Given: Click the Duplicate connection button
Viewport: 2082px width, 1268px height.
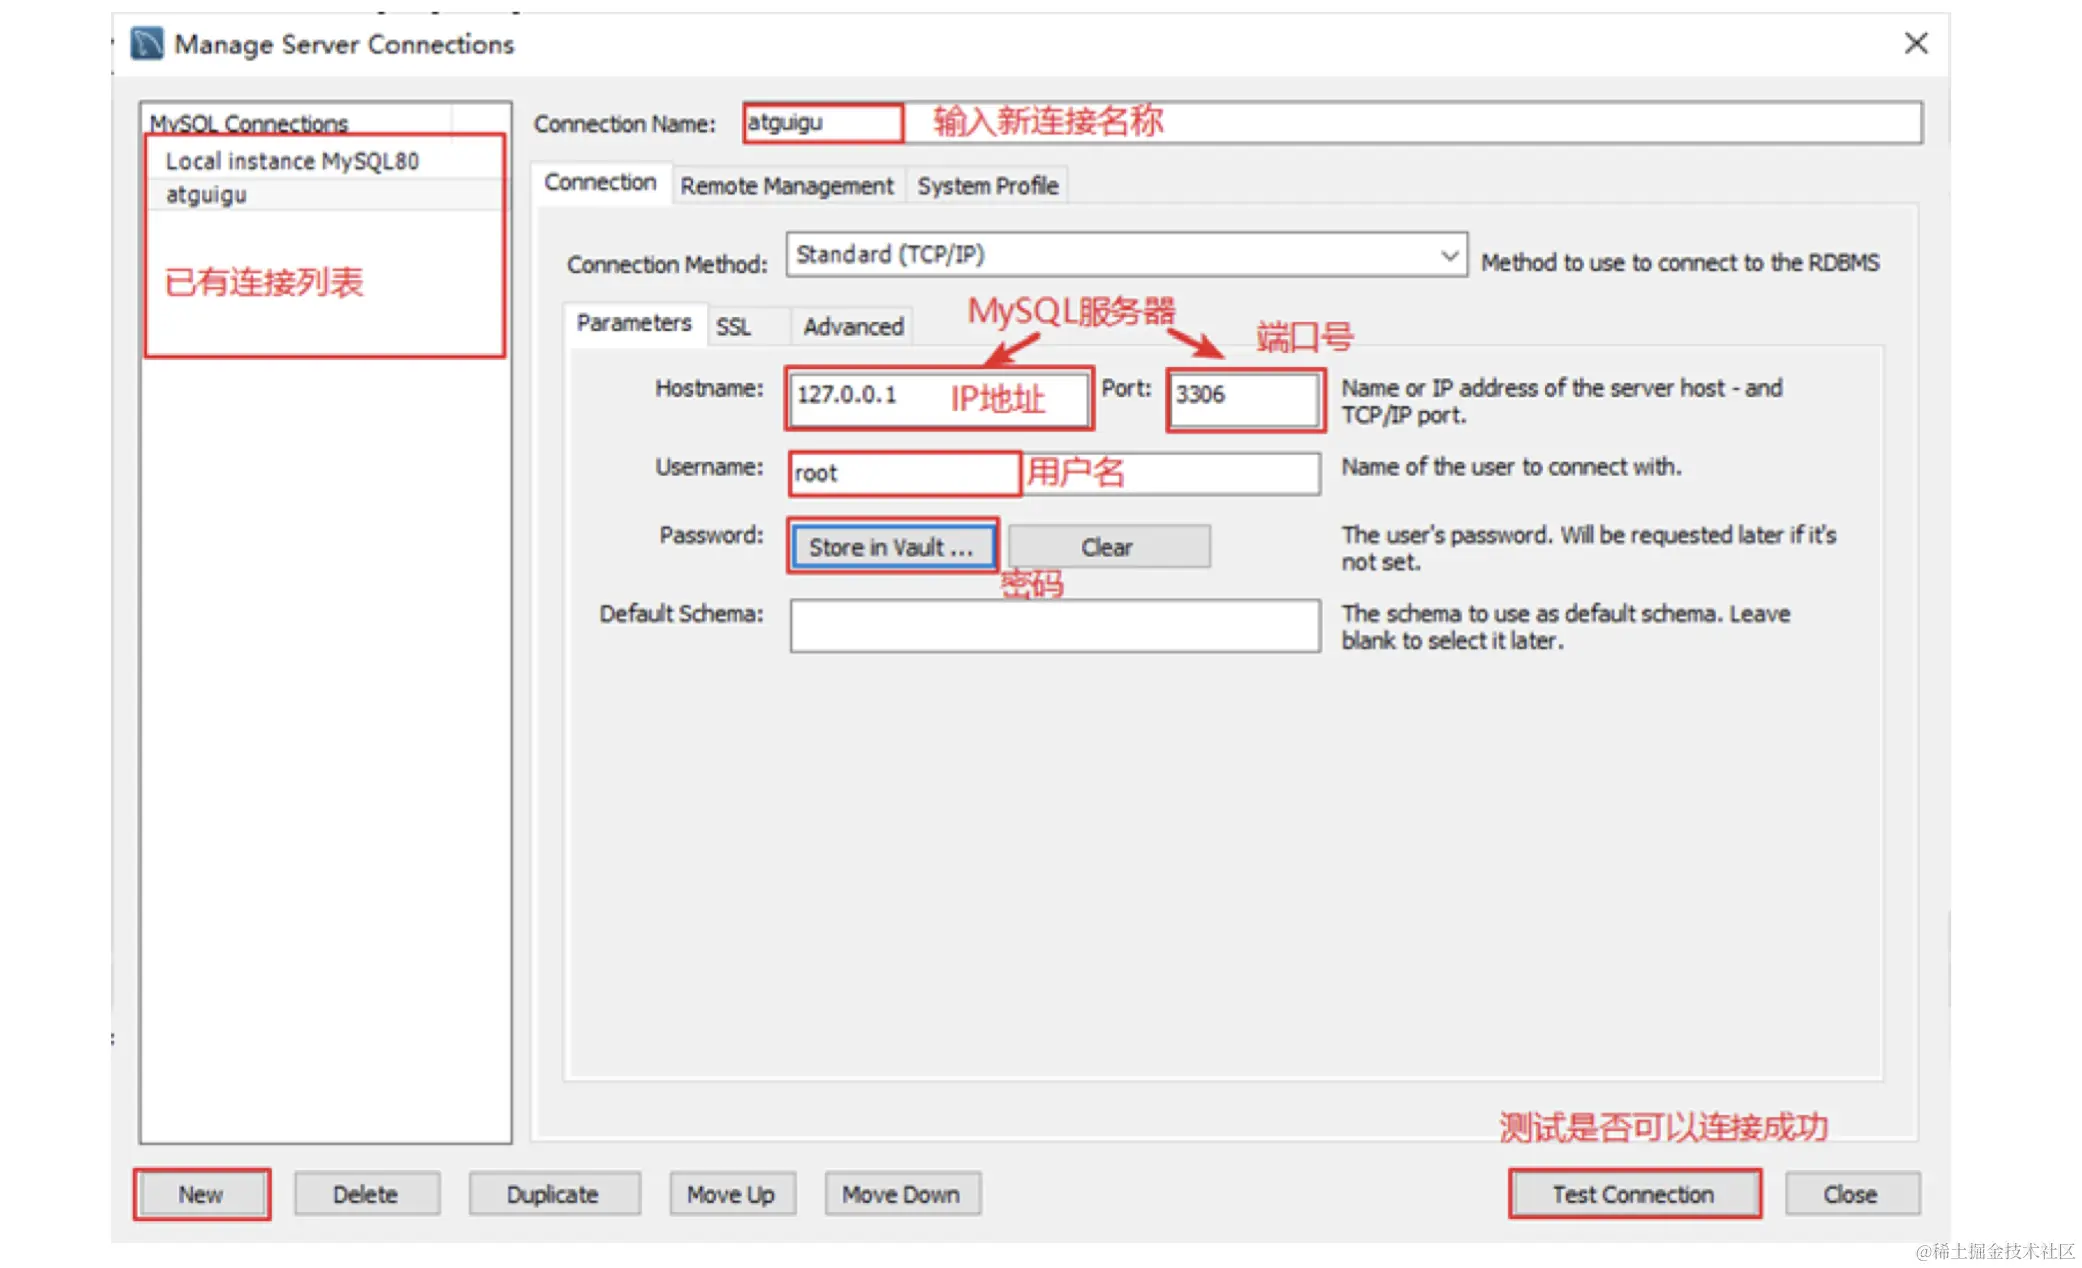Looking at the screenshot, I should tap(553, 1194).
